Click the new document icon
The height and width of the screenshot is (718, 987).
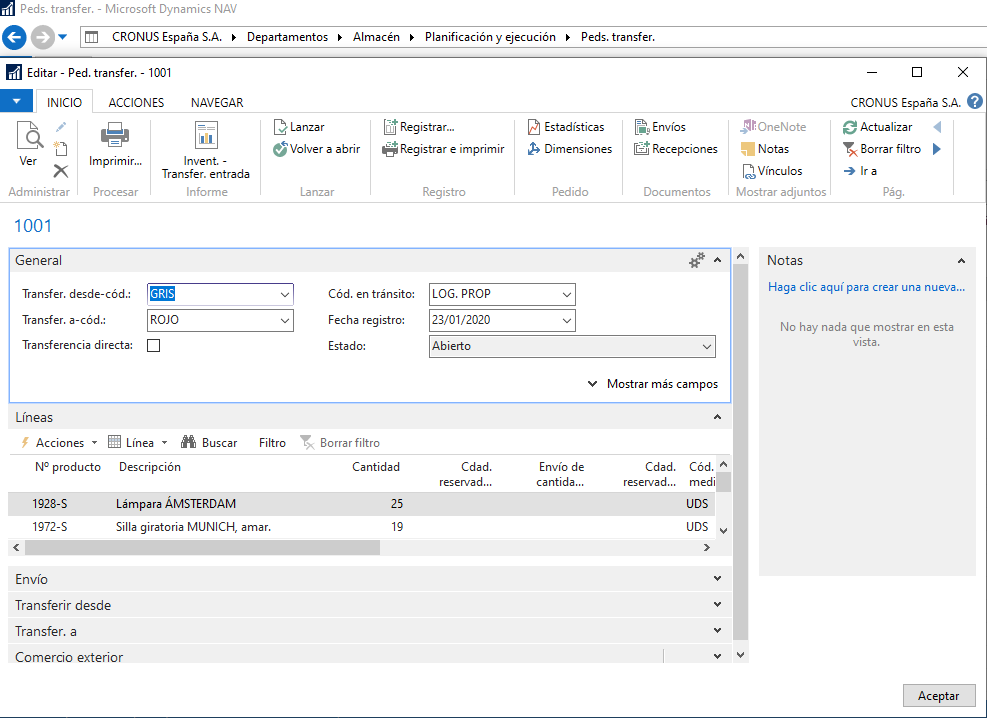60,149
